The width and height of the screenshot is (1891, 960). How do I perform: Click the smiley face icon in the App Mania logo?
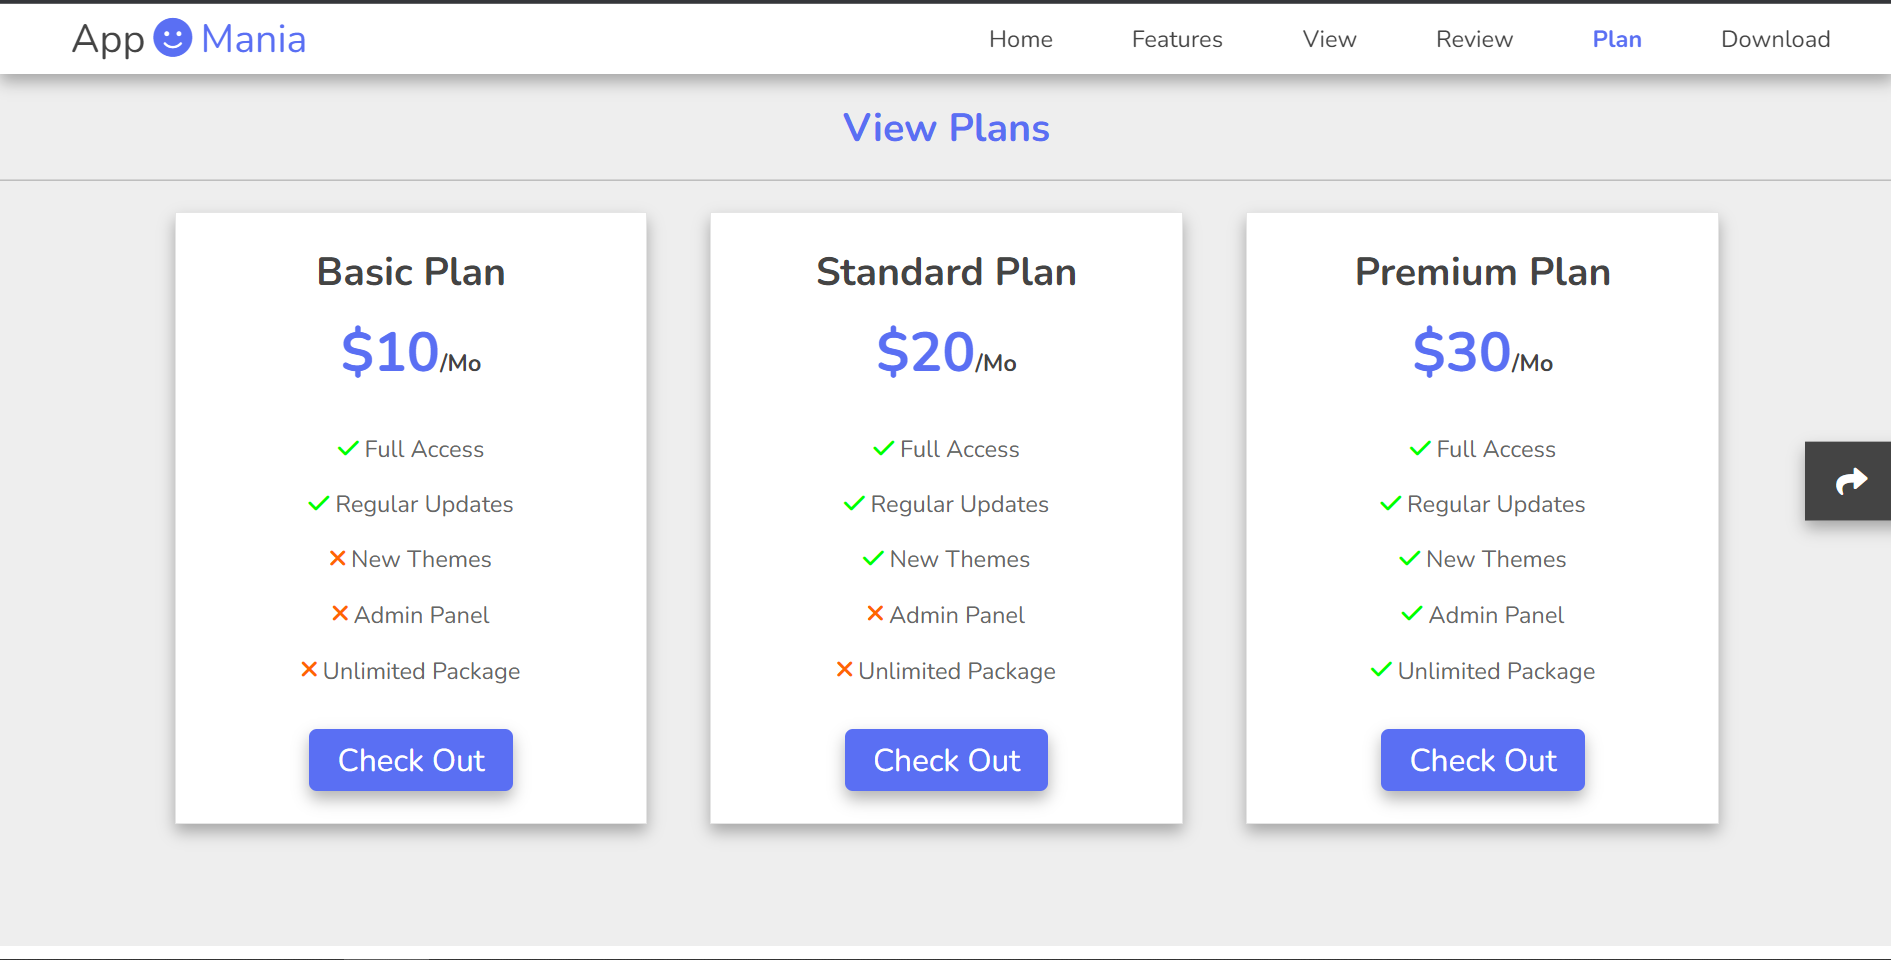(x=174, y=38)
